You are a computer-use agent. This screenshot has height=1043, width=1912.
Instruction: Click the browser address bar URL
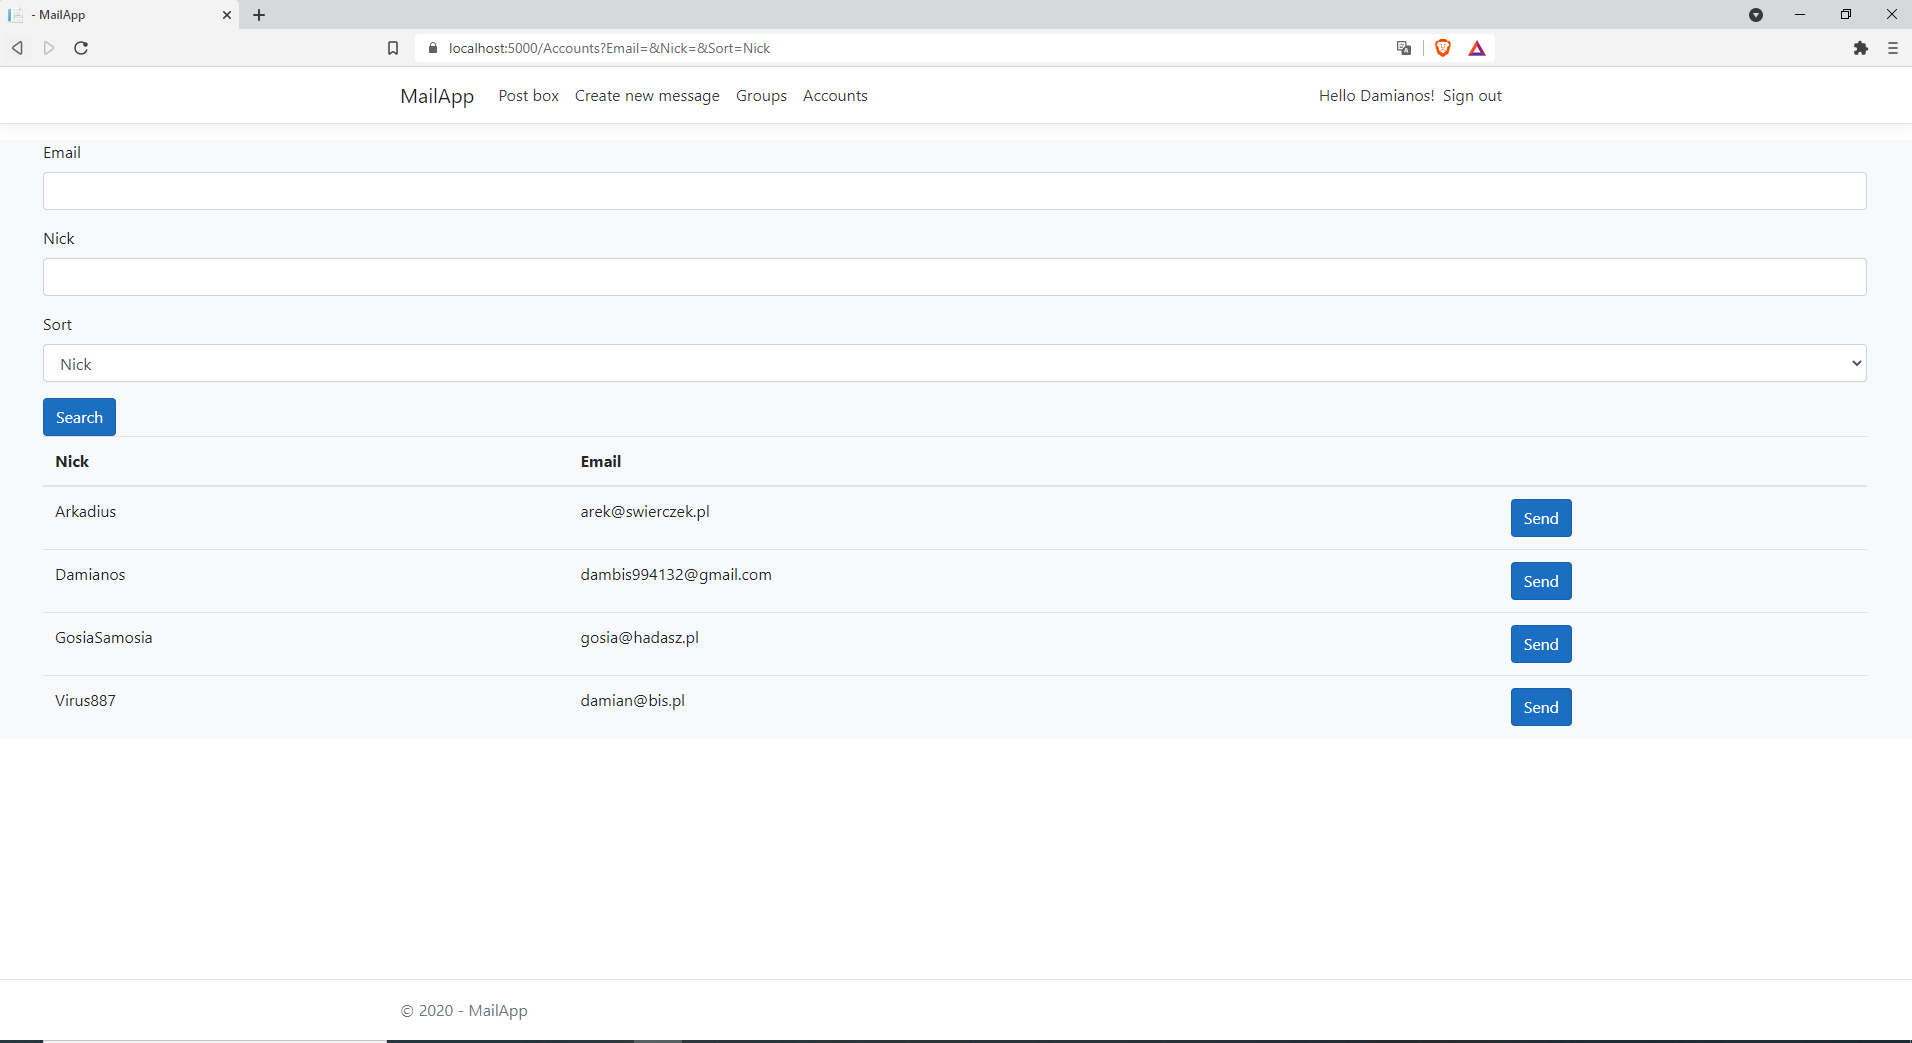tap(609, 48)
